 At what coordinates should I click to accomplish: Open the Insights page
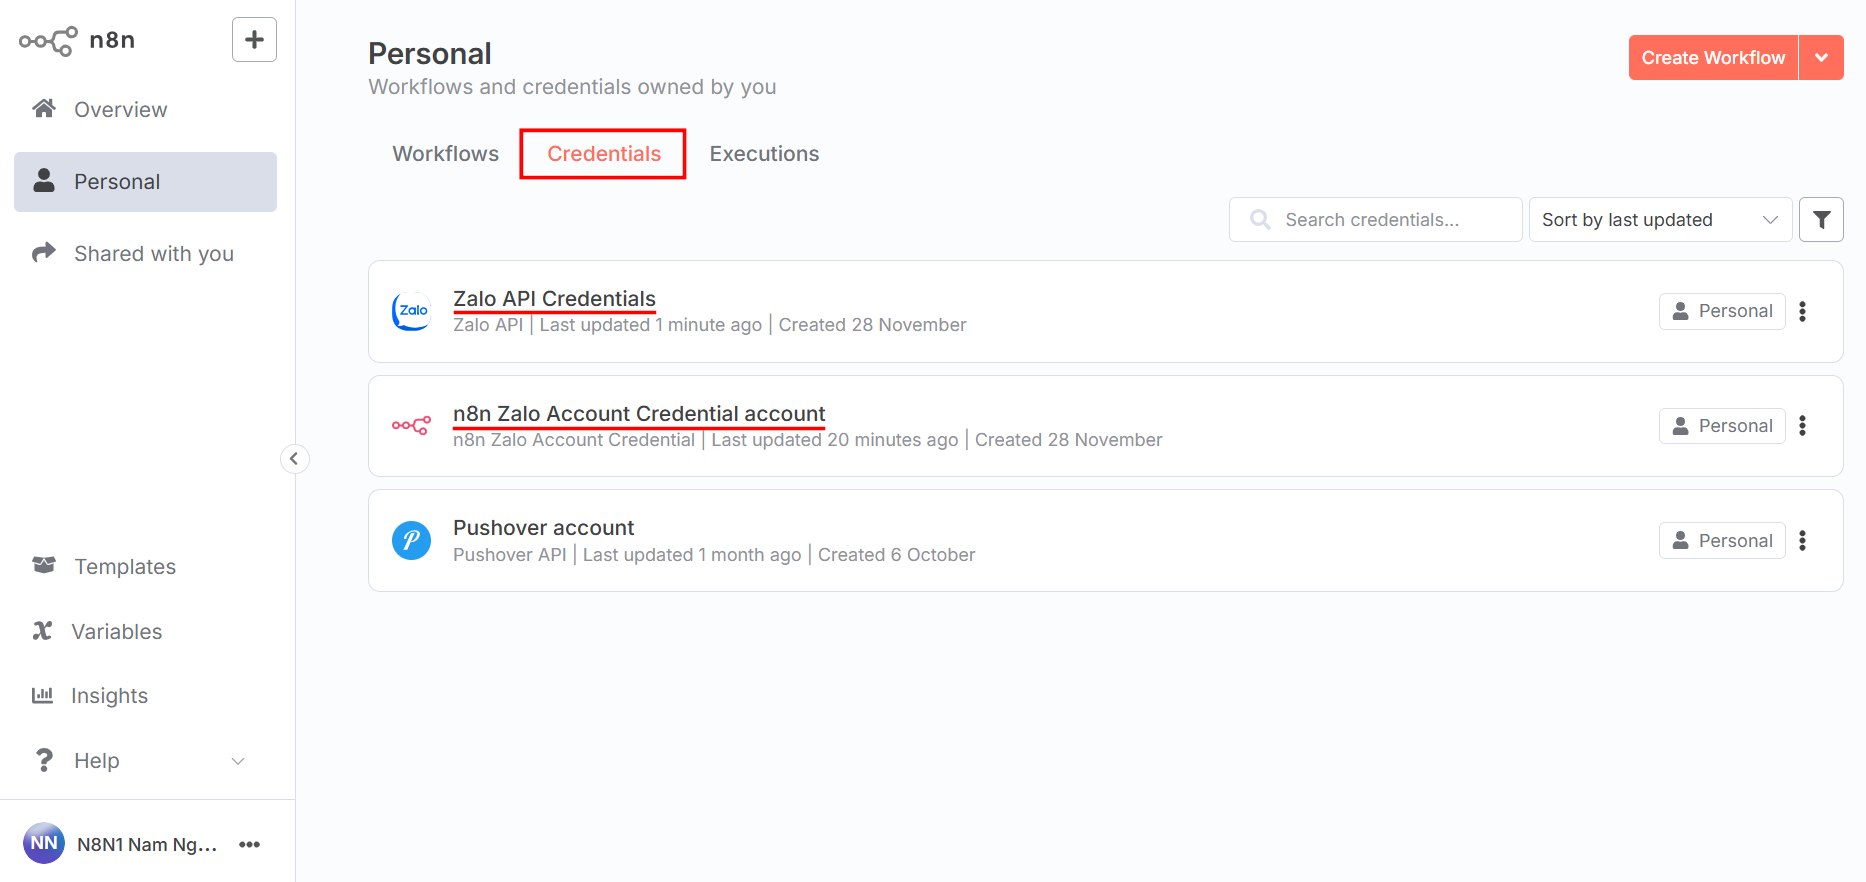[x=109, y=696]
